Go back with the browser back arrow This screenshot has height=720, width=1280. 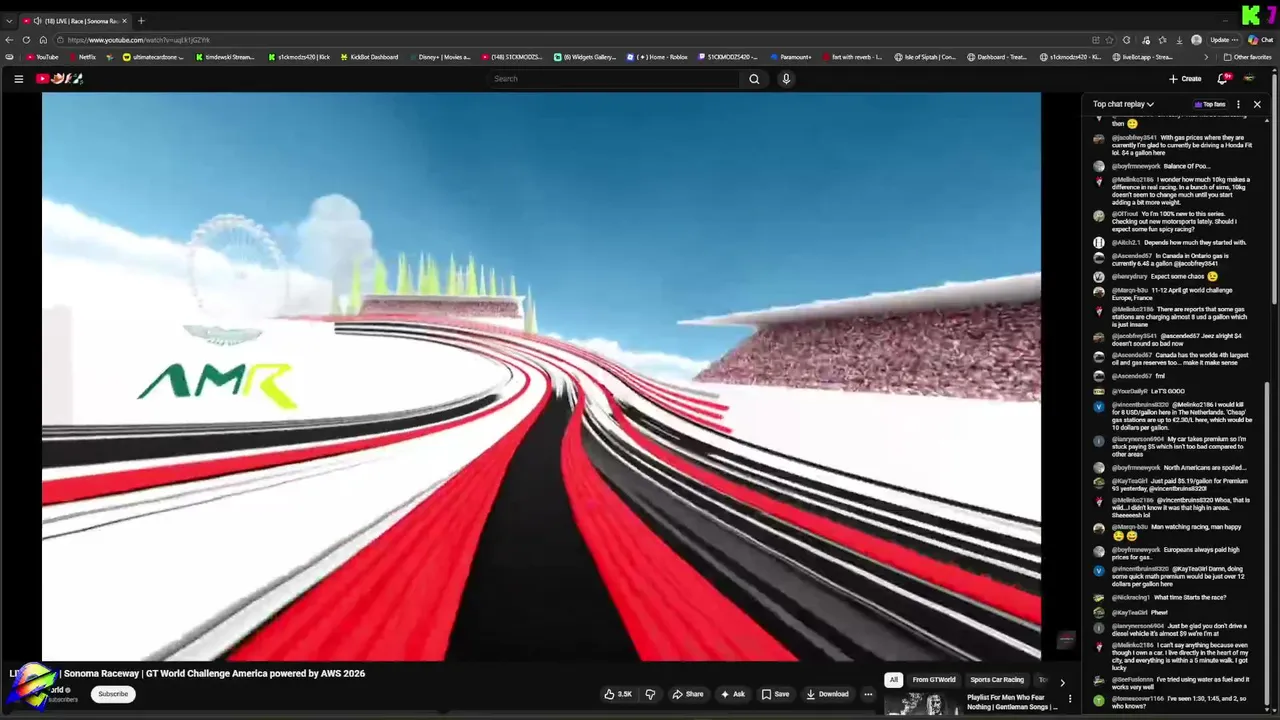pyautogui.click(x=9, y=40)
